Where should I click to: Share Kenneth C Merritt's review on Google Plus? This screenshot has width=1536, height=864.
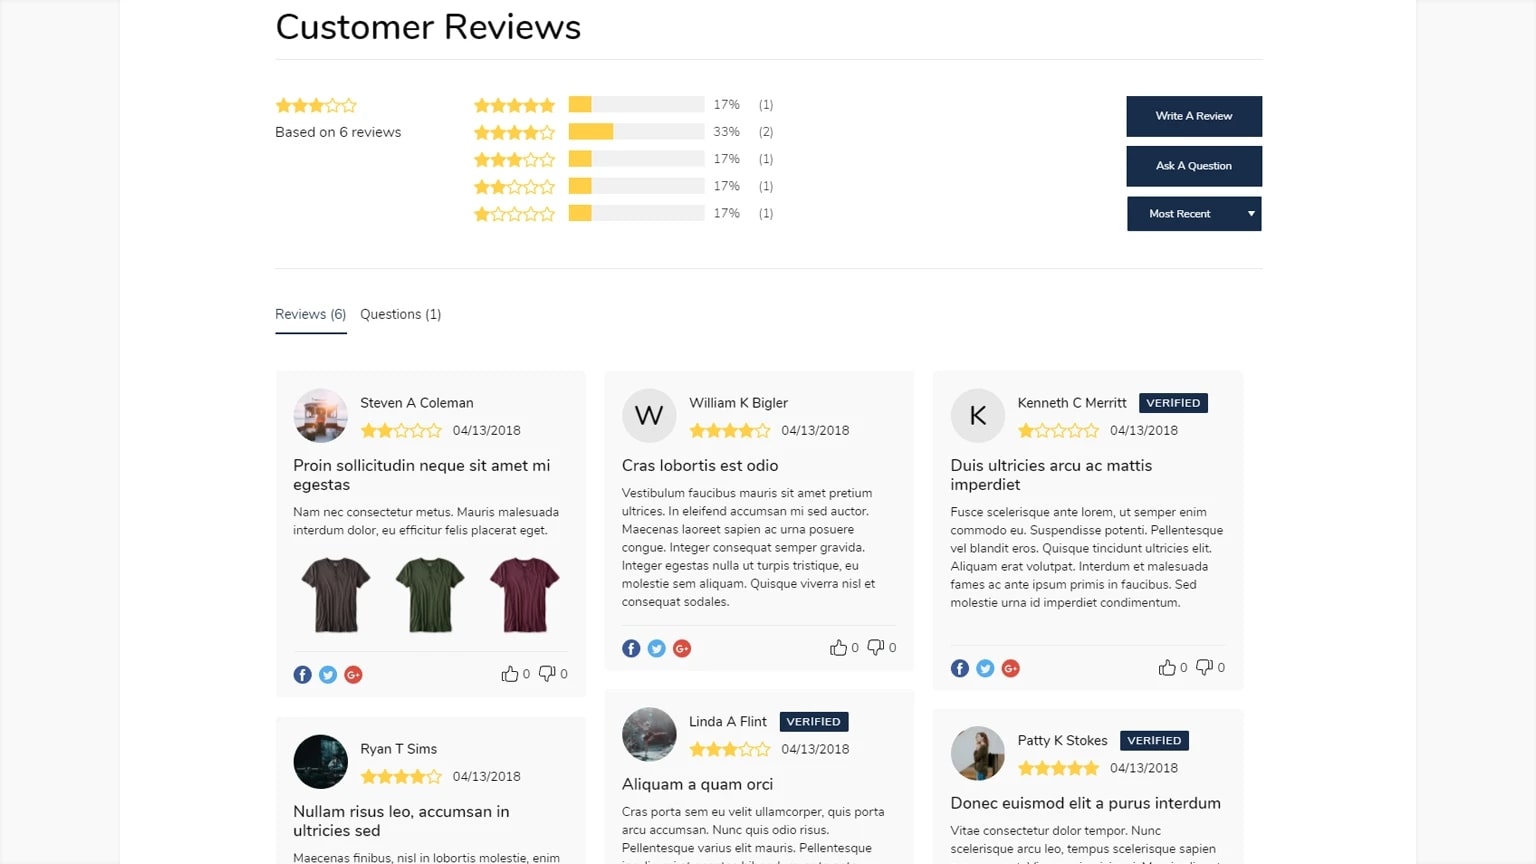coord(1010,668)
